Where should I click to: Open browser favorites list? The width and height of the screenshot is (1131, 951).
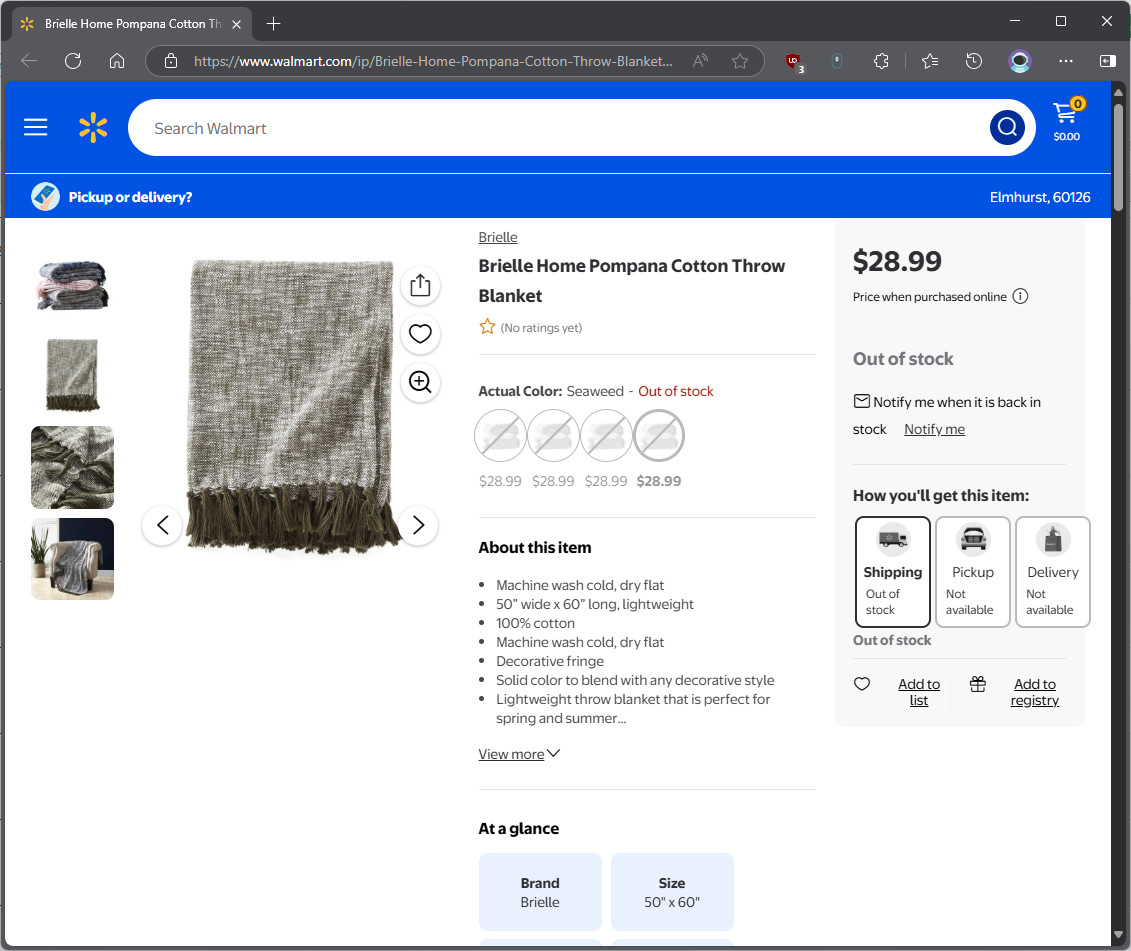[930, 61]
